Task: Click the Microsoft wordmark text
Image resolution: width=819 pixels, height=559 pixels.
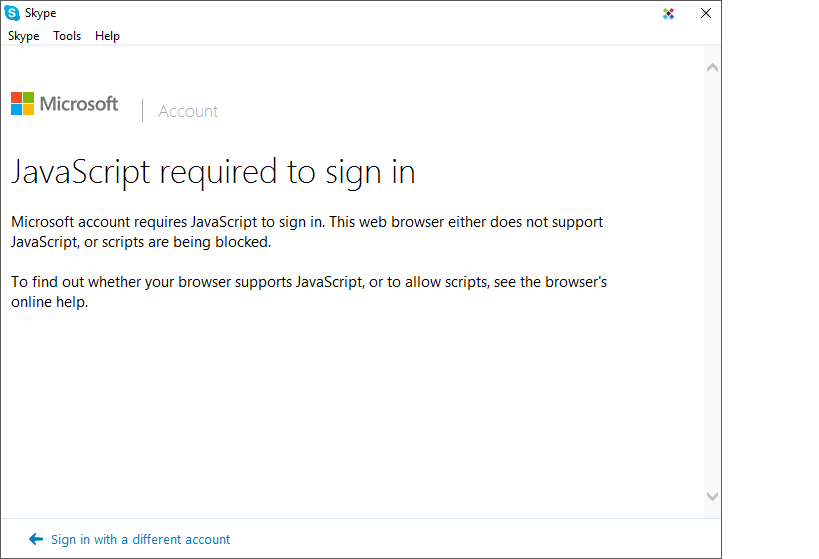Action: 79,104
